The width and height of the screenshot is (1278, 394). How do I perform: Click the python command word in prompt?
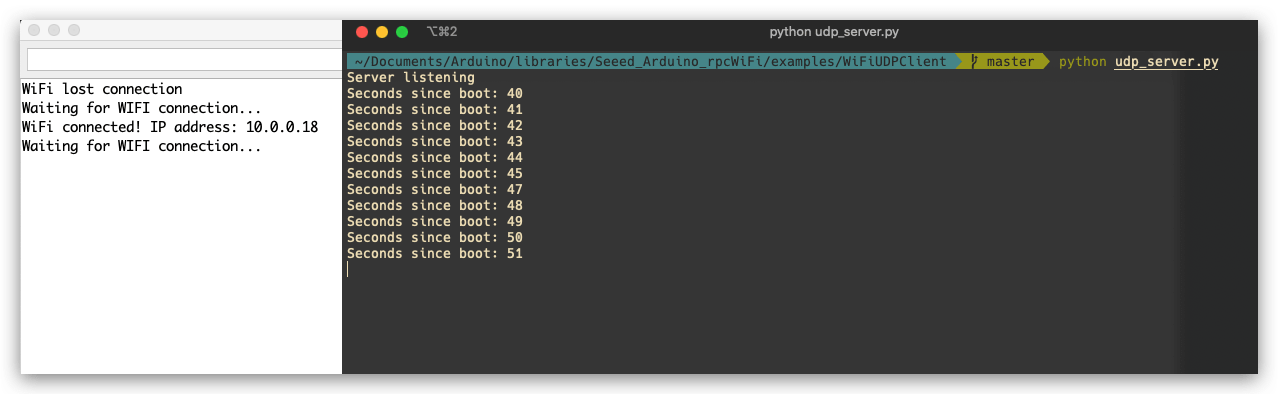[x=1083, y=62]
